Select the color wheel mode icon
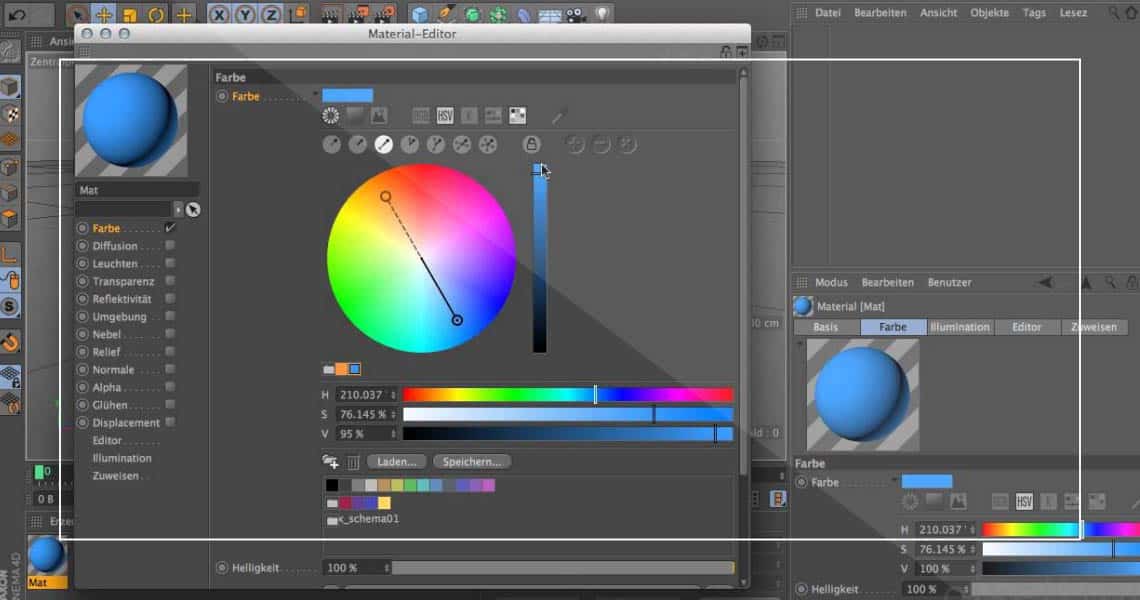 [x=331, y=116]
